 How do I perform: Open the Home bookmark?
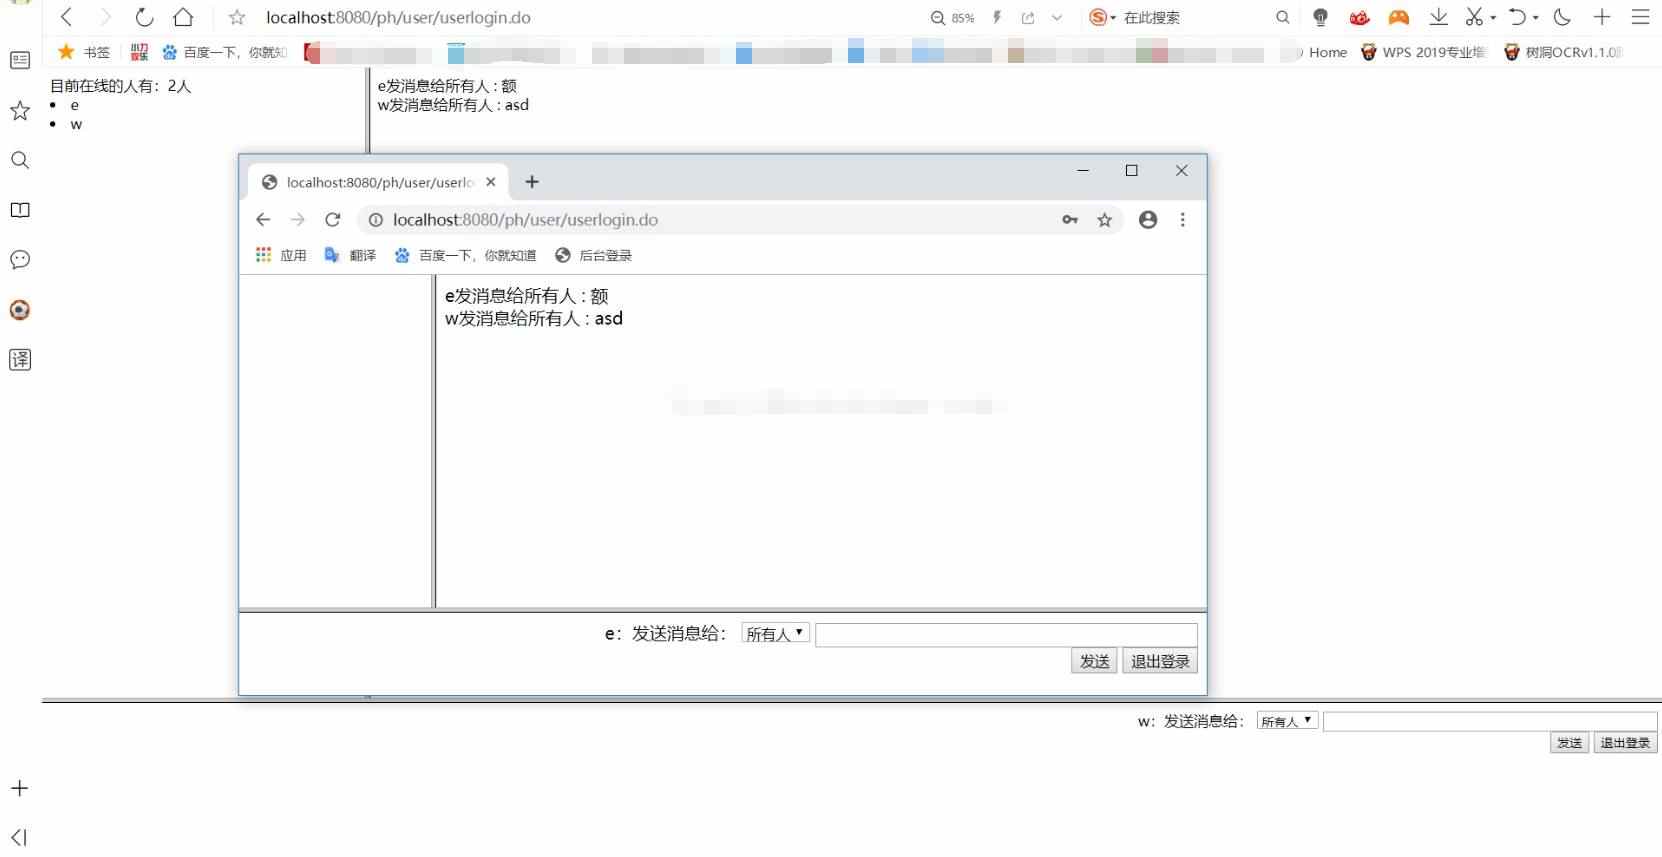tap(1327, 52)
